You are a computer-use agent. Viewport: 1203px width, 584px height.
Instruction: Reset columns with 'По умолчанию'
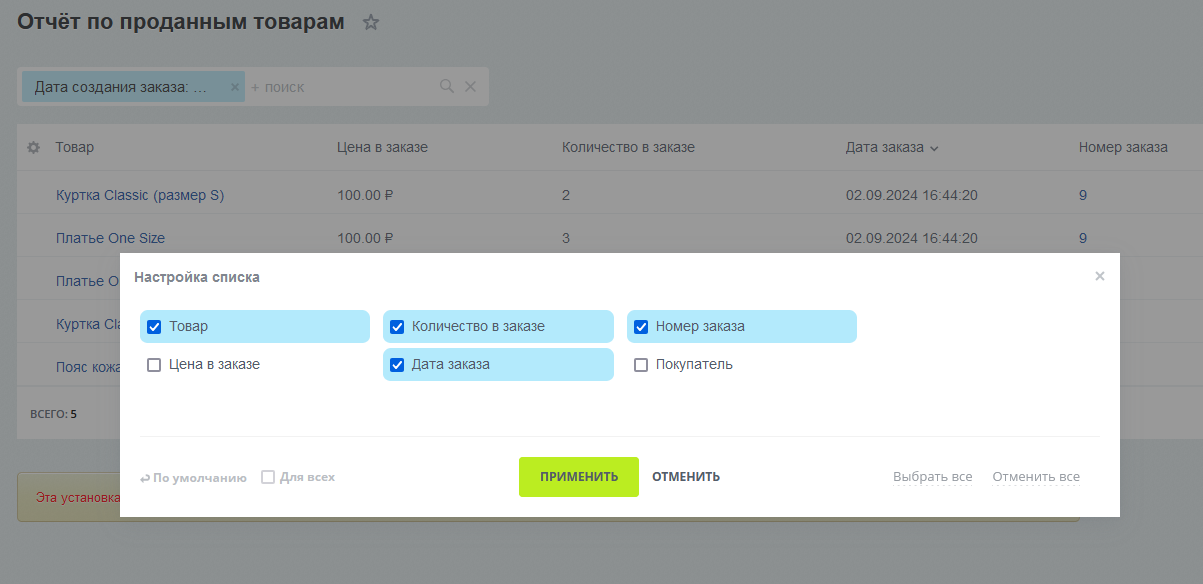pos(193,478)
